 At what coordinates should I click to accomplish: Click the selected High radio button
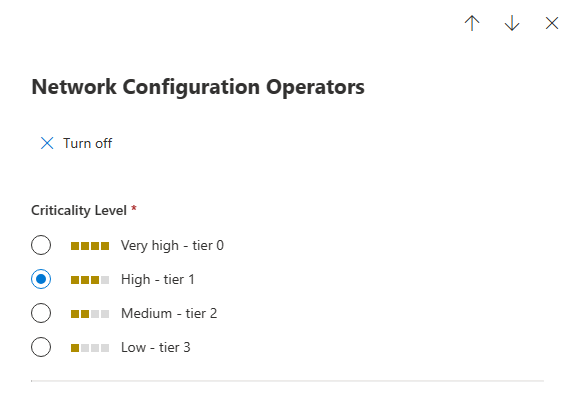point(41,279)
